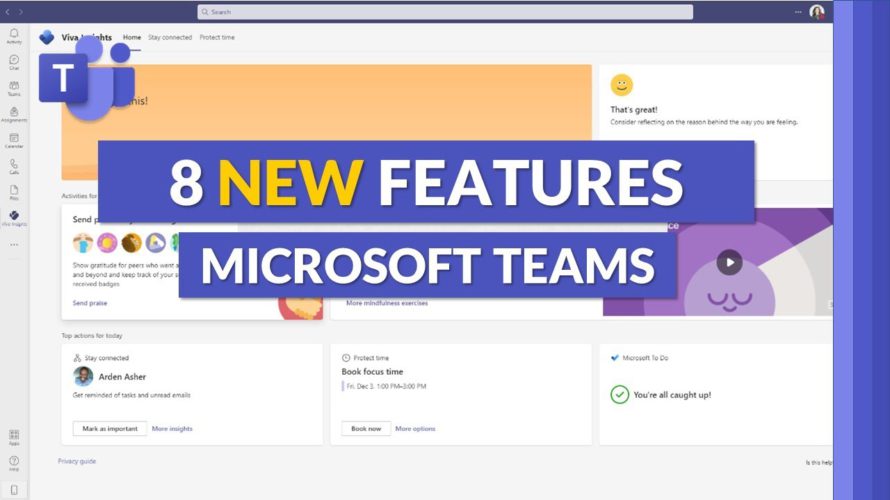The height and width of the screenshot is (500, 890).
Task: Click the You're all caught up text
Action: coord(672,395)
